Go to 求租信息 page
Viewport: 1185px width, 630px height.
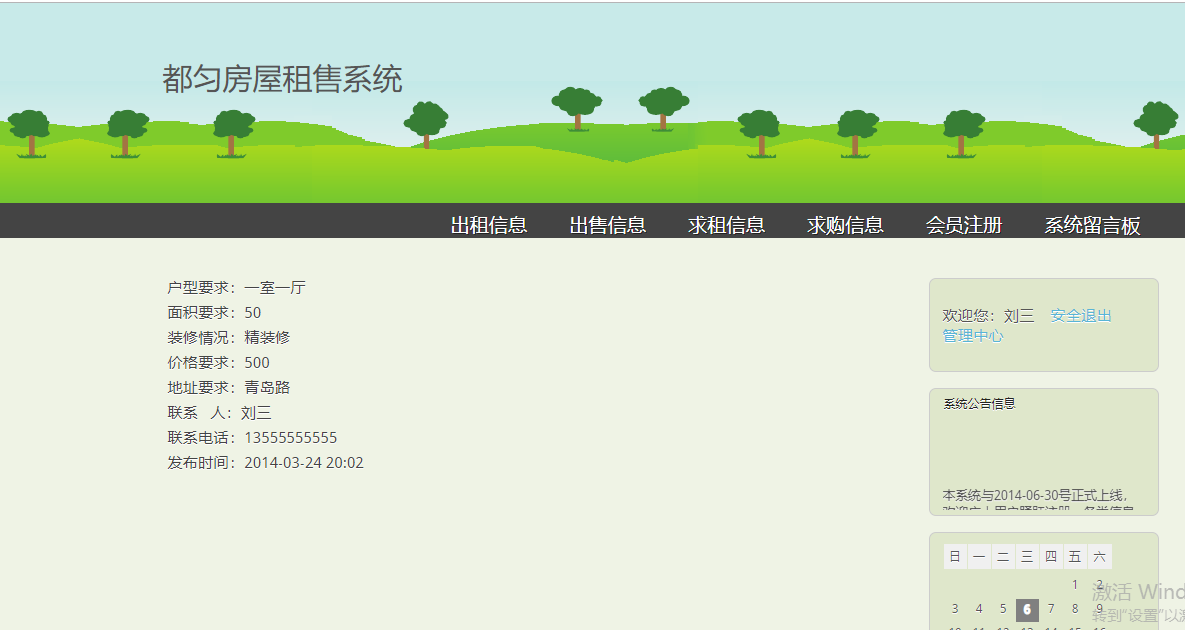pos(726,225)
